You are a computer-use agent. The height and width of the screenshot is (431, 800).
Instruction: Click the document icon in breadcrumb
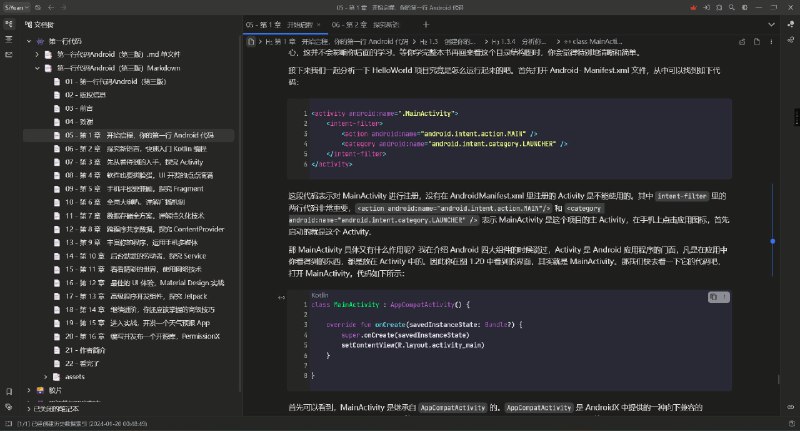[251, 42]
